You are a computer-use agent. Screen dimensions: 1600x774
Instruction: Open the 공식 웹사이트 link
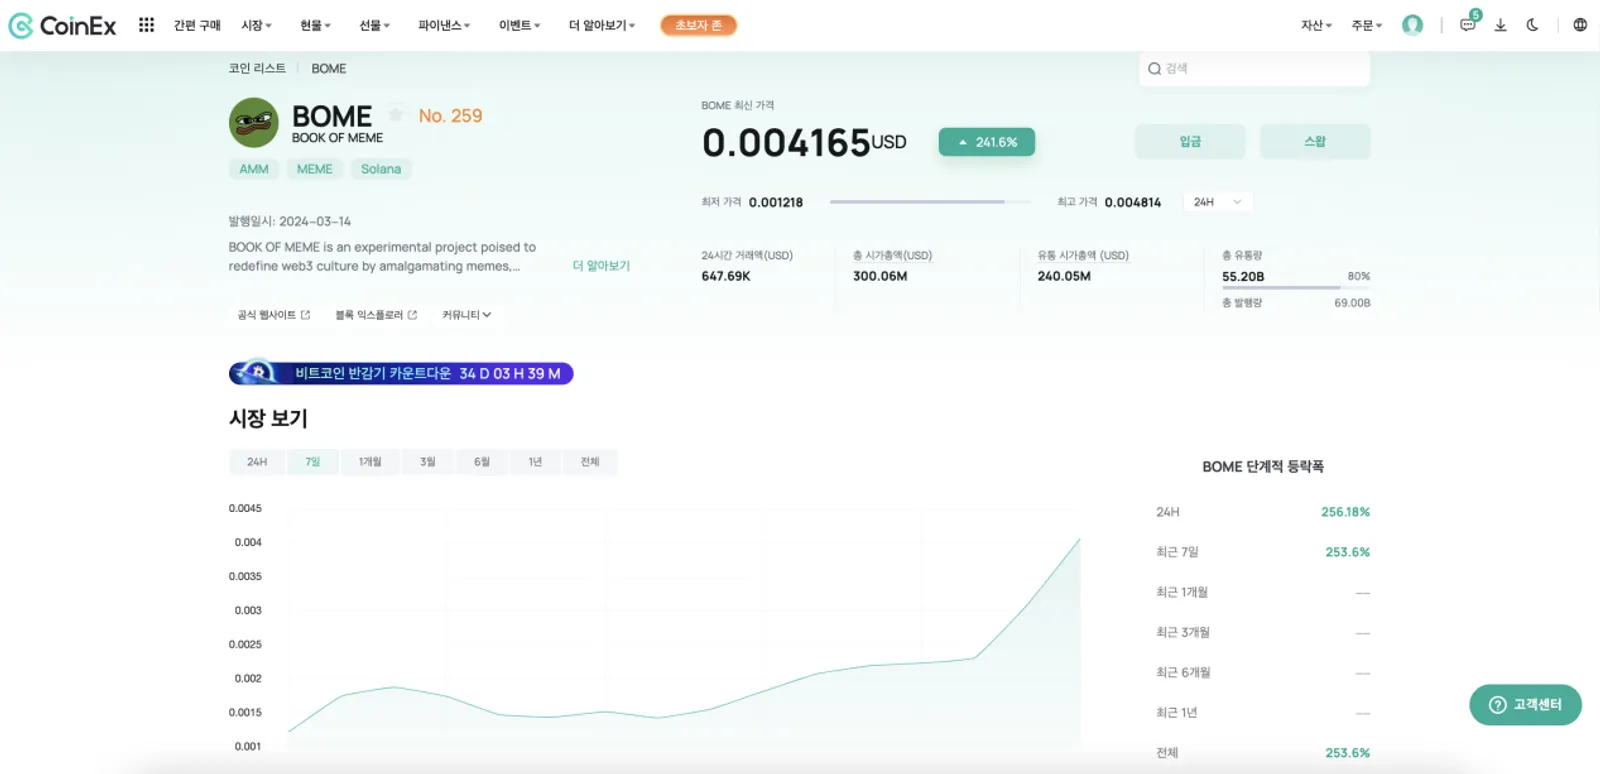click(274, 315)
